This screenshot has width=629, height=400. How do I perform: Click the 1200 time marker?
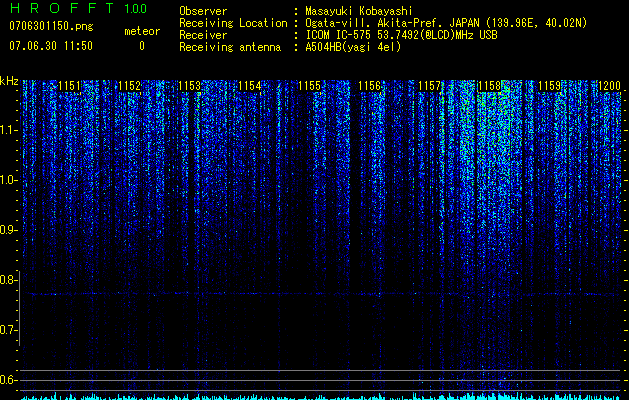point(609,86)
